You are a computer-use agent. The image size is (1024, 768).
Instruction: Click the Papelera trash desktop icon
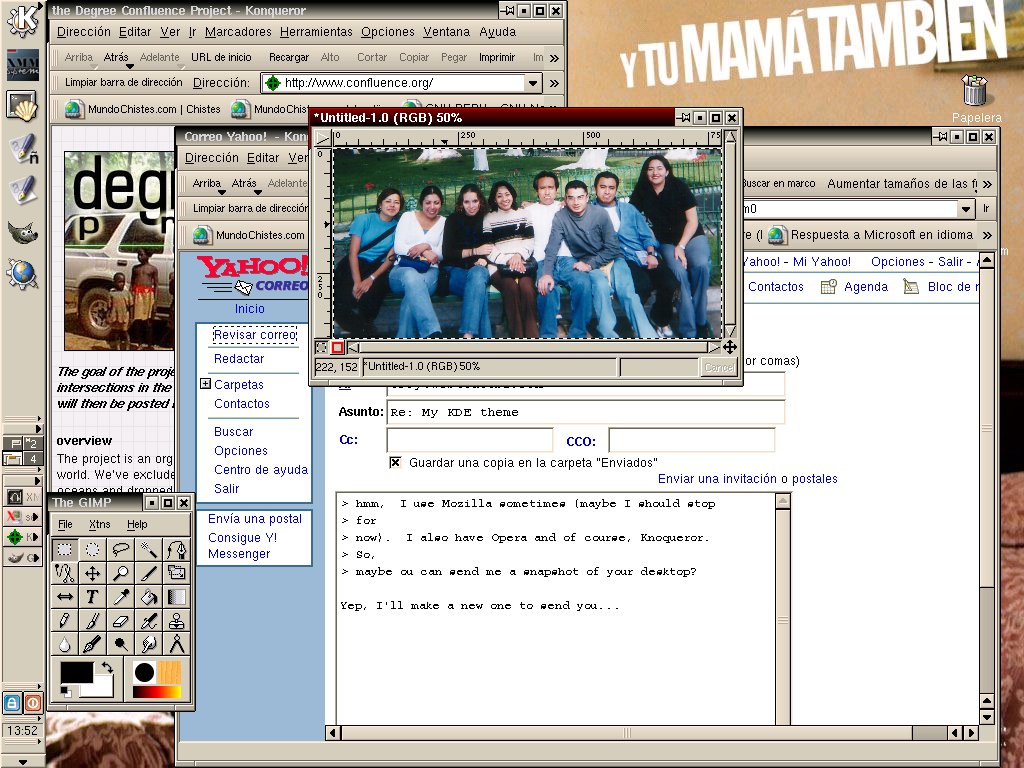(x=976, y=98)
